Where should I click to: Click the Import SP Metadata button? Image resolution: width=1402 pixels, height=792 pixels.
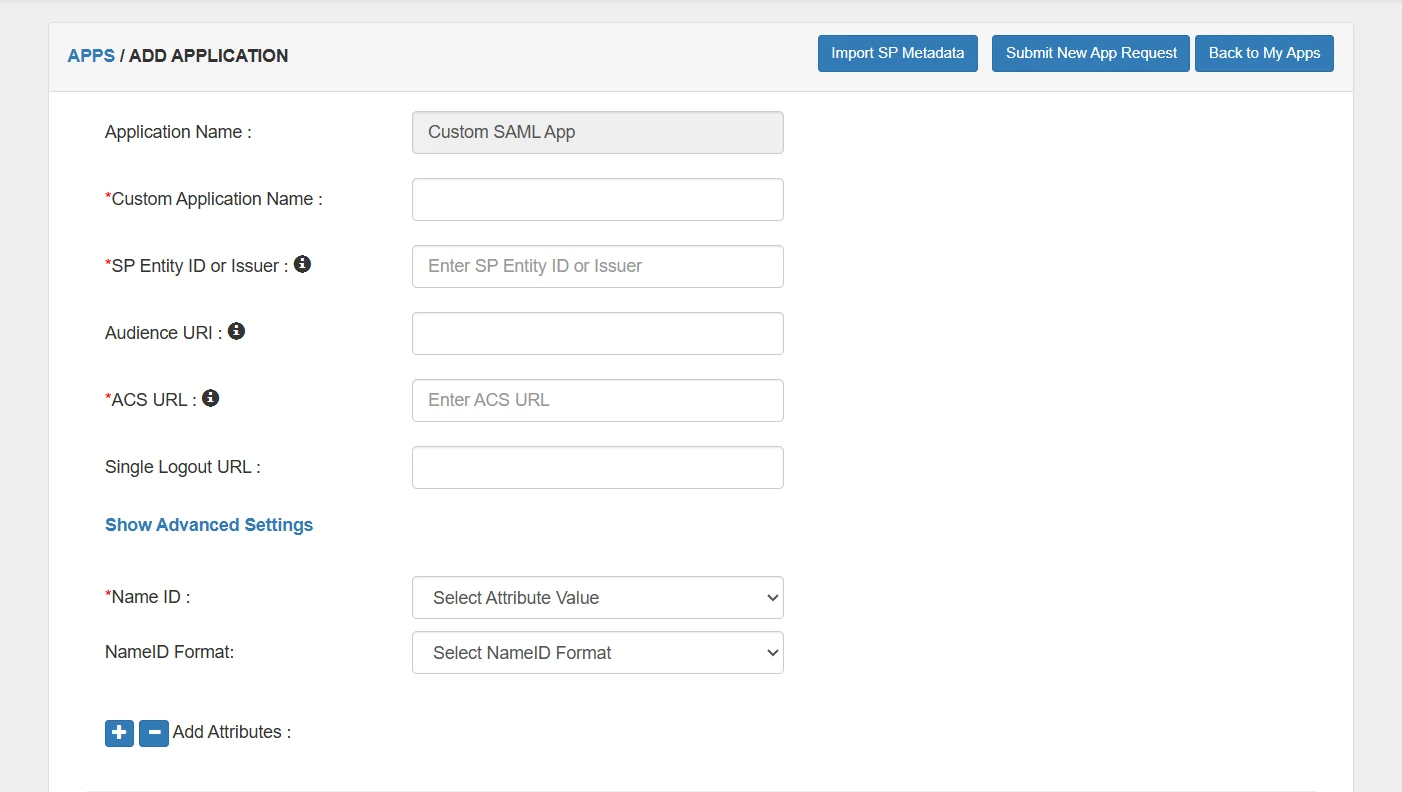pos(898,53)
